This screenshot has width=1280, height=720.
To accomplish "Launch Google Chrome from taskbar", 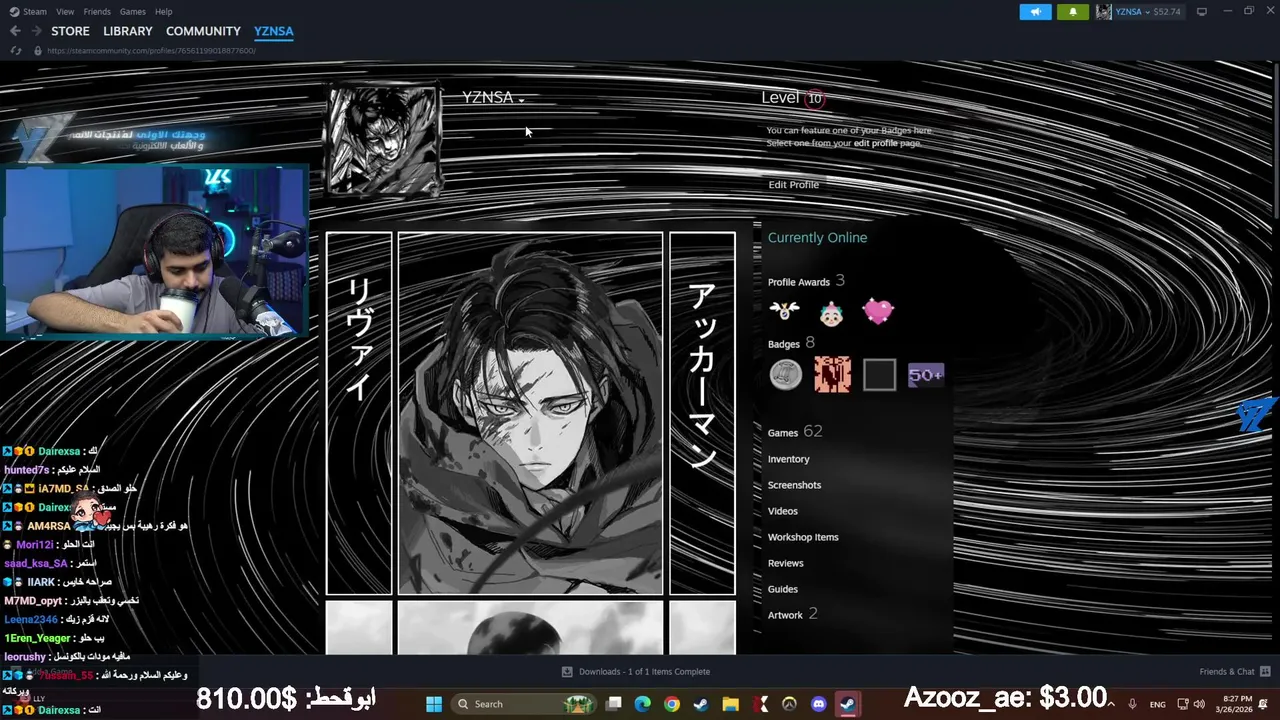I will coord(672,704).
